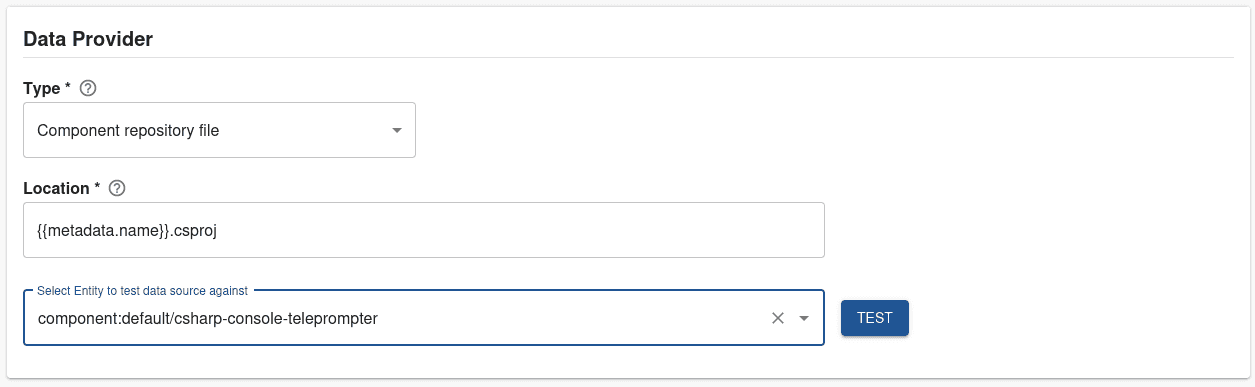Click the required asterisk next to Location
This screenshot has height=387, width=1255.
pos(98,187)
